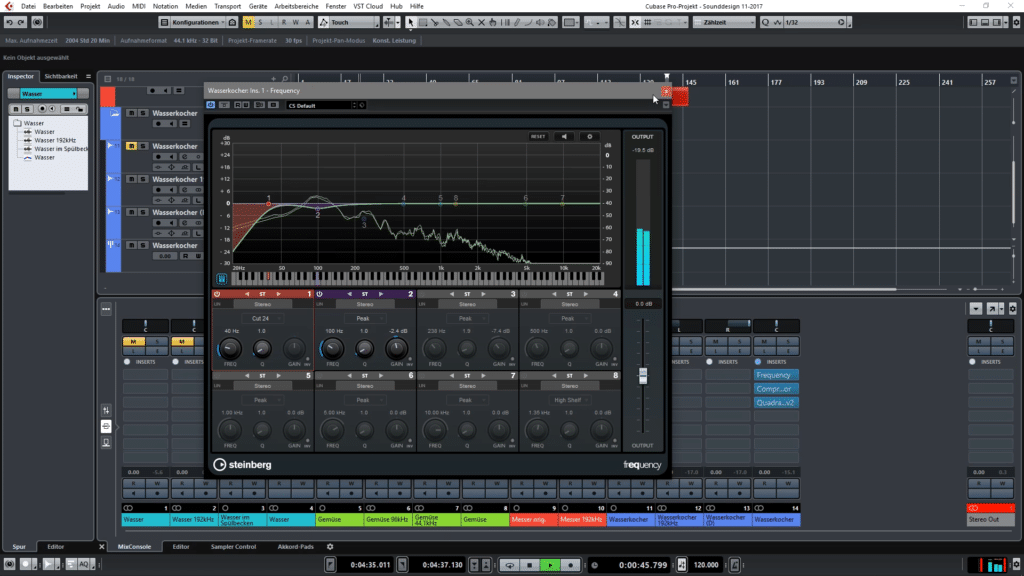
Task: Collapse the Wasser folder in visibility tree
Action: click(x=18, y=123)
